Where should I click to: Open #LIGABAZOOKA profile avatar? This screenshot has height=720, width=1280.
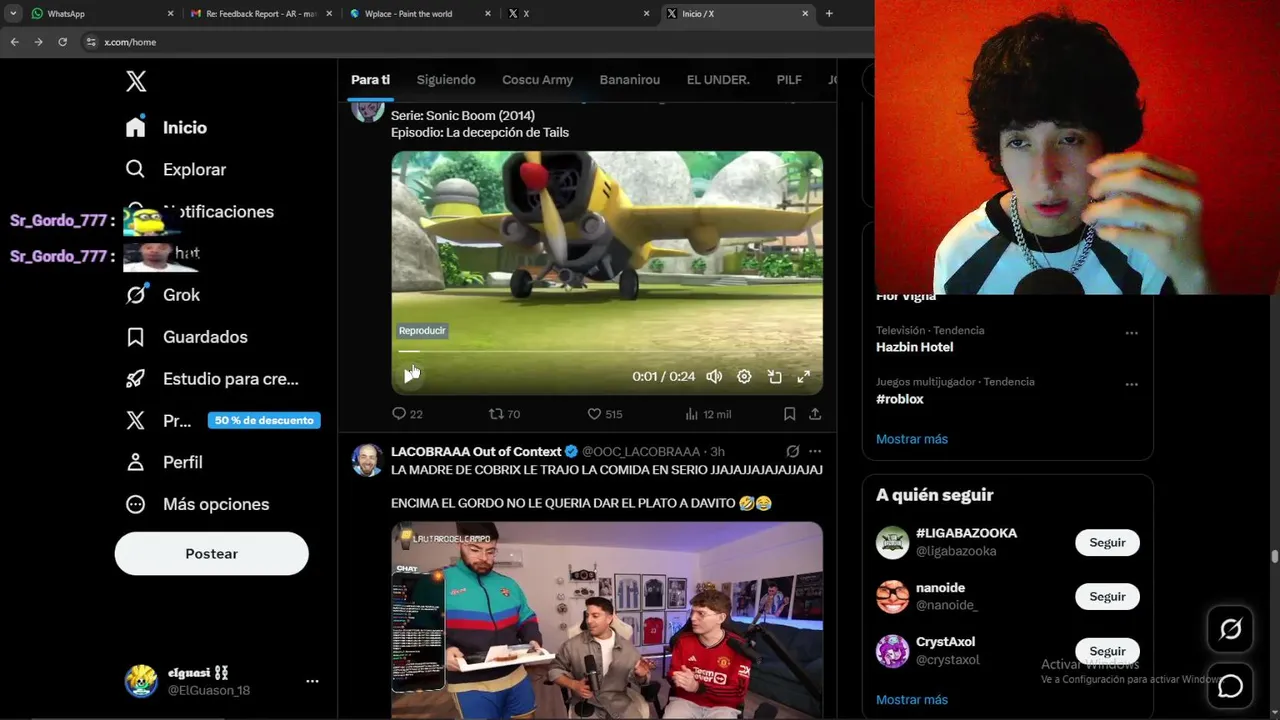[x=892, y=542]
